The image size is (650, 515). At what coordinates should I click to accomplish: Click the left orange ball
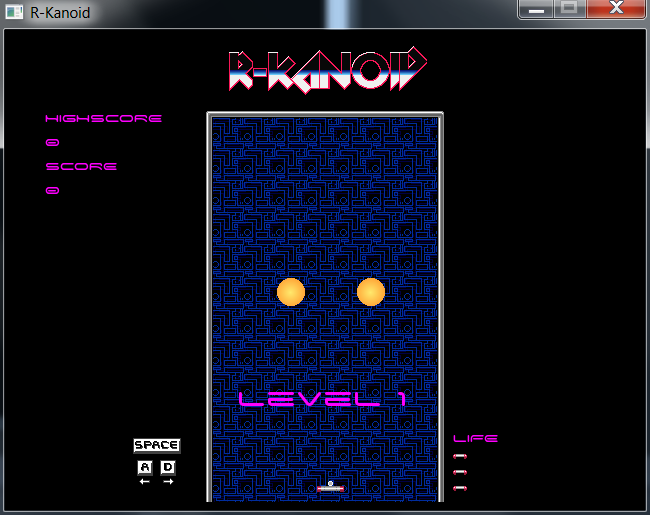290,292
